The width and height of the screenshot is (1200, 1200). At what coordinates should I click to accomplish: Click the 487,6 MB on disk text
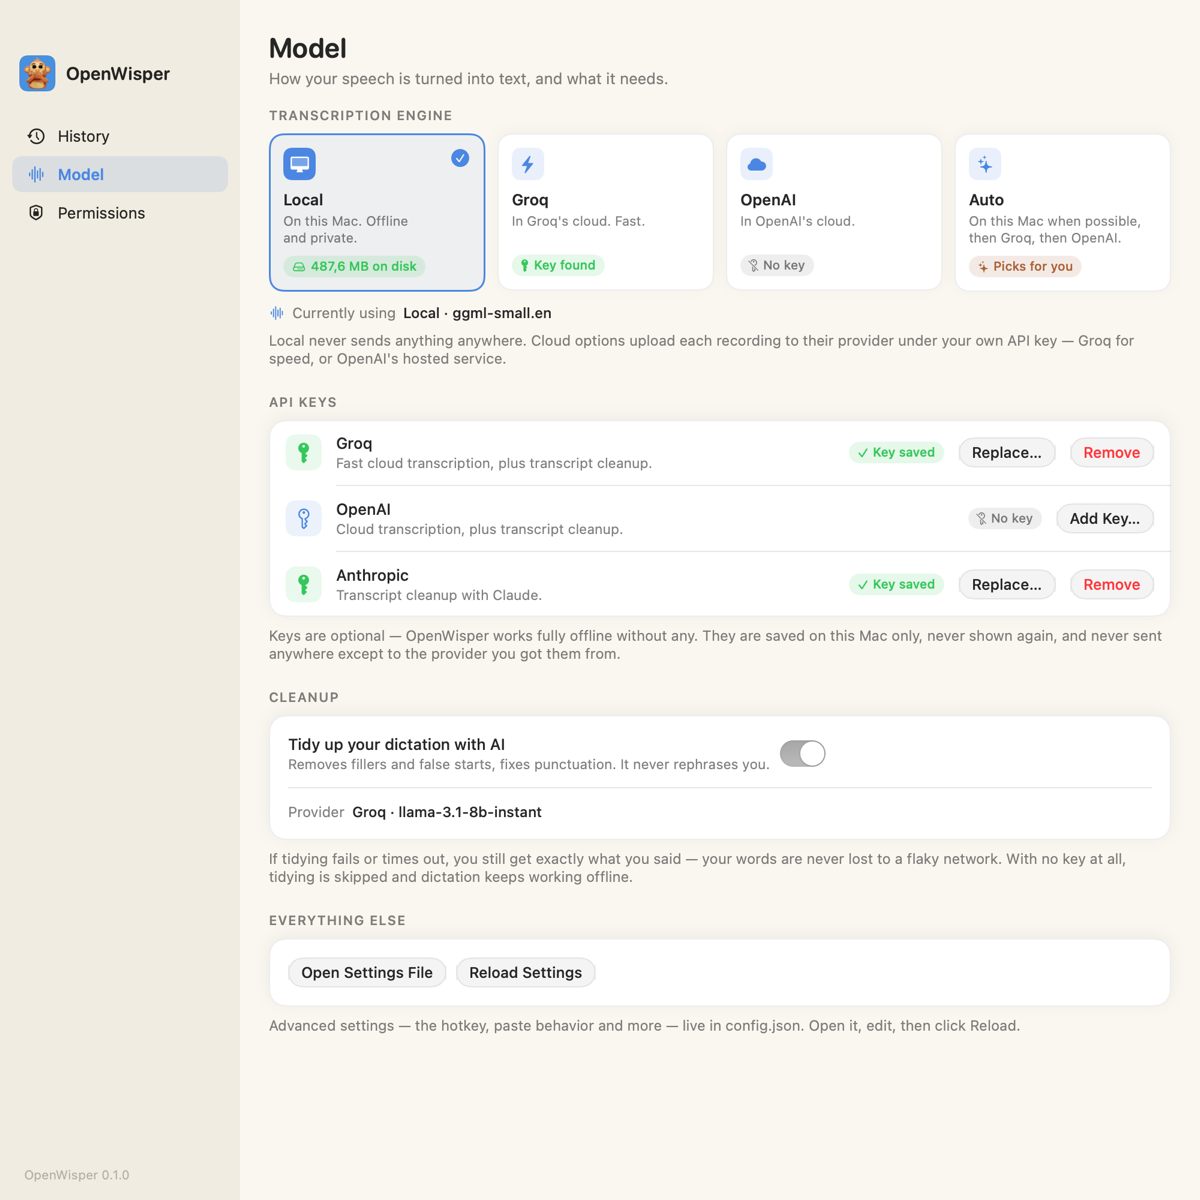pos(364,267)
